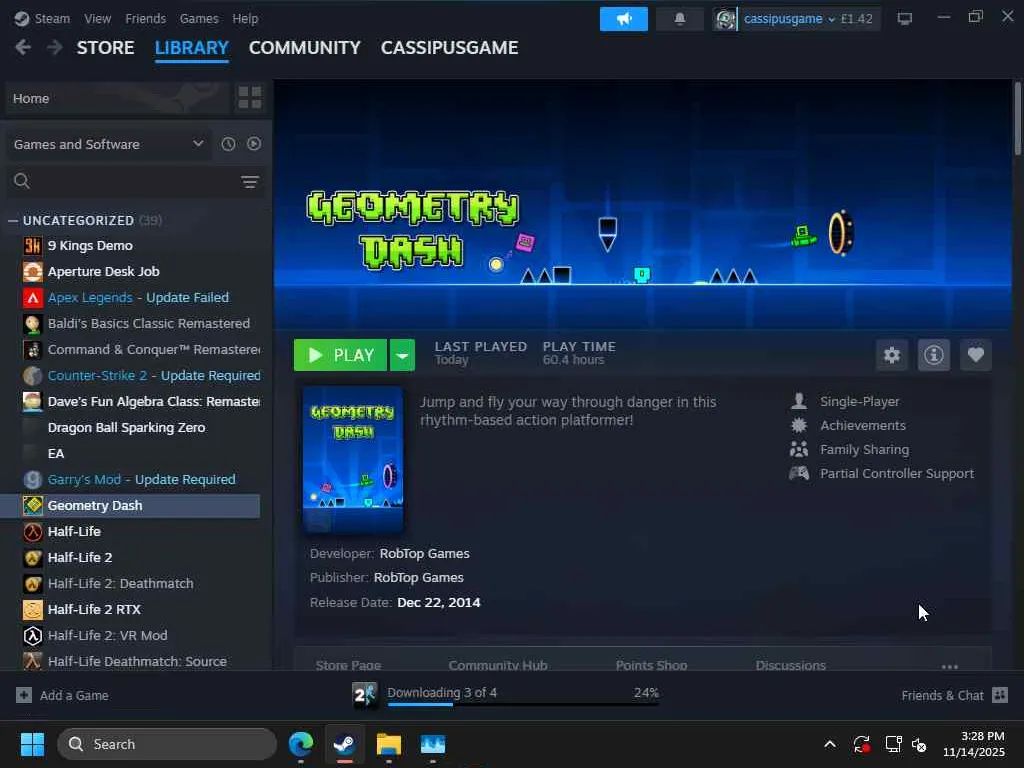
Task: Open the Community Hub link
Action: pos(498,665)
